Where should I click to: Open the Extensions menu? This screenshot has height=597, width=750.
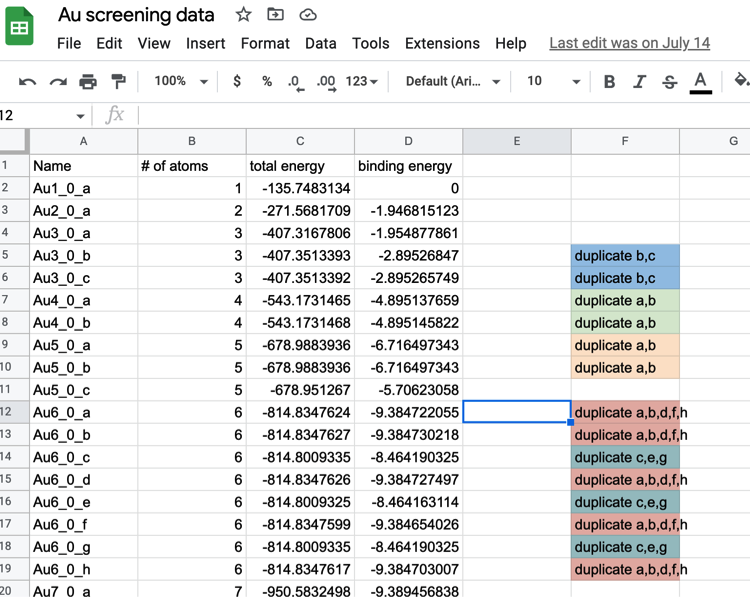pyautogui.click(x=442, y=43)
